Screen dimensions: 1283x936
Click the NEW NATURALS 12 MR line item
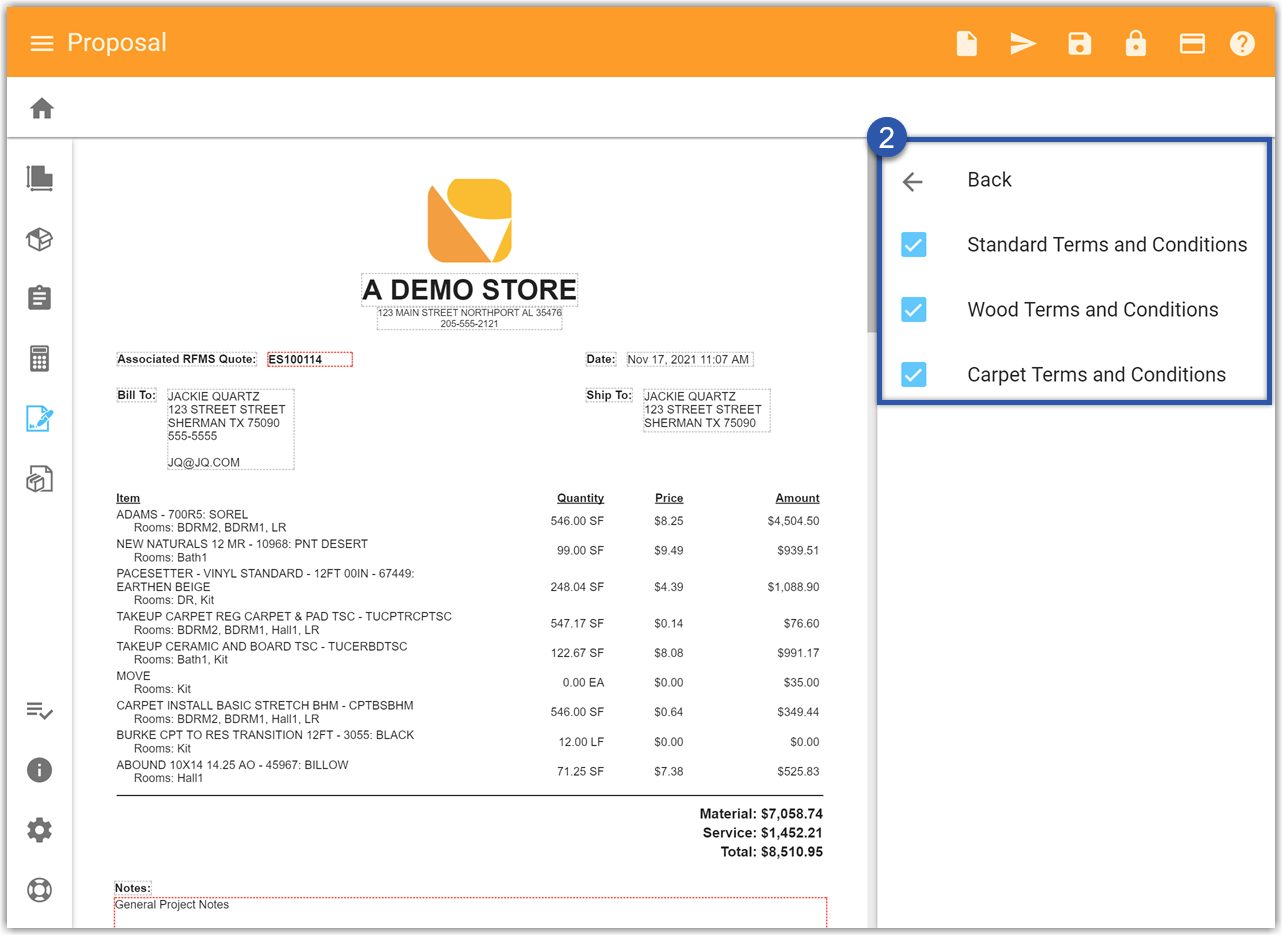pyautogui.click(x=242, y=544)
